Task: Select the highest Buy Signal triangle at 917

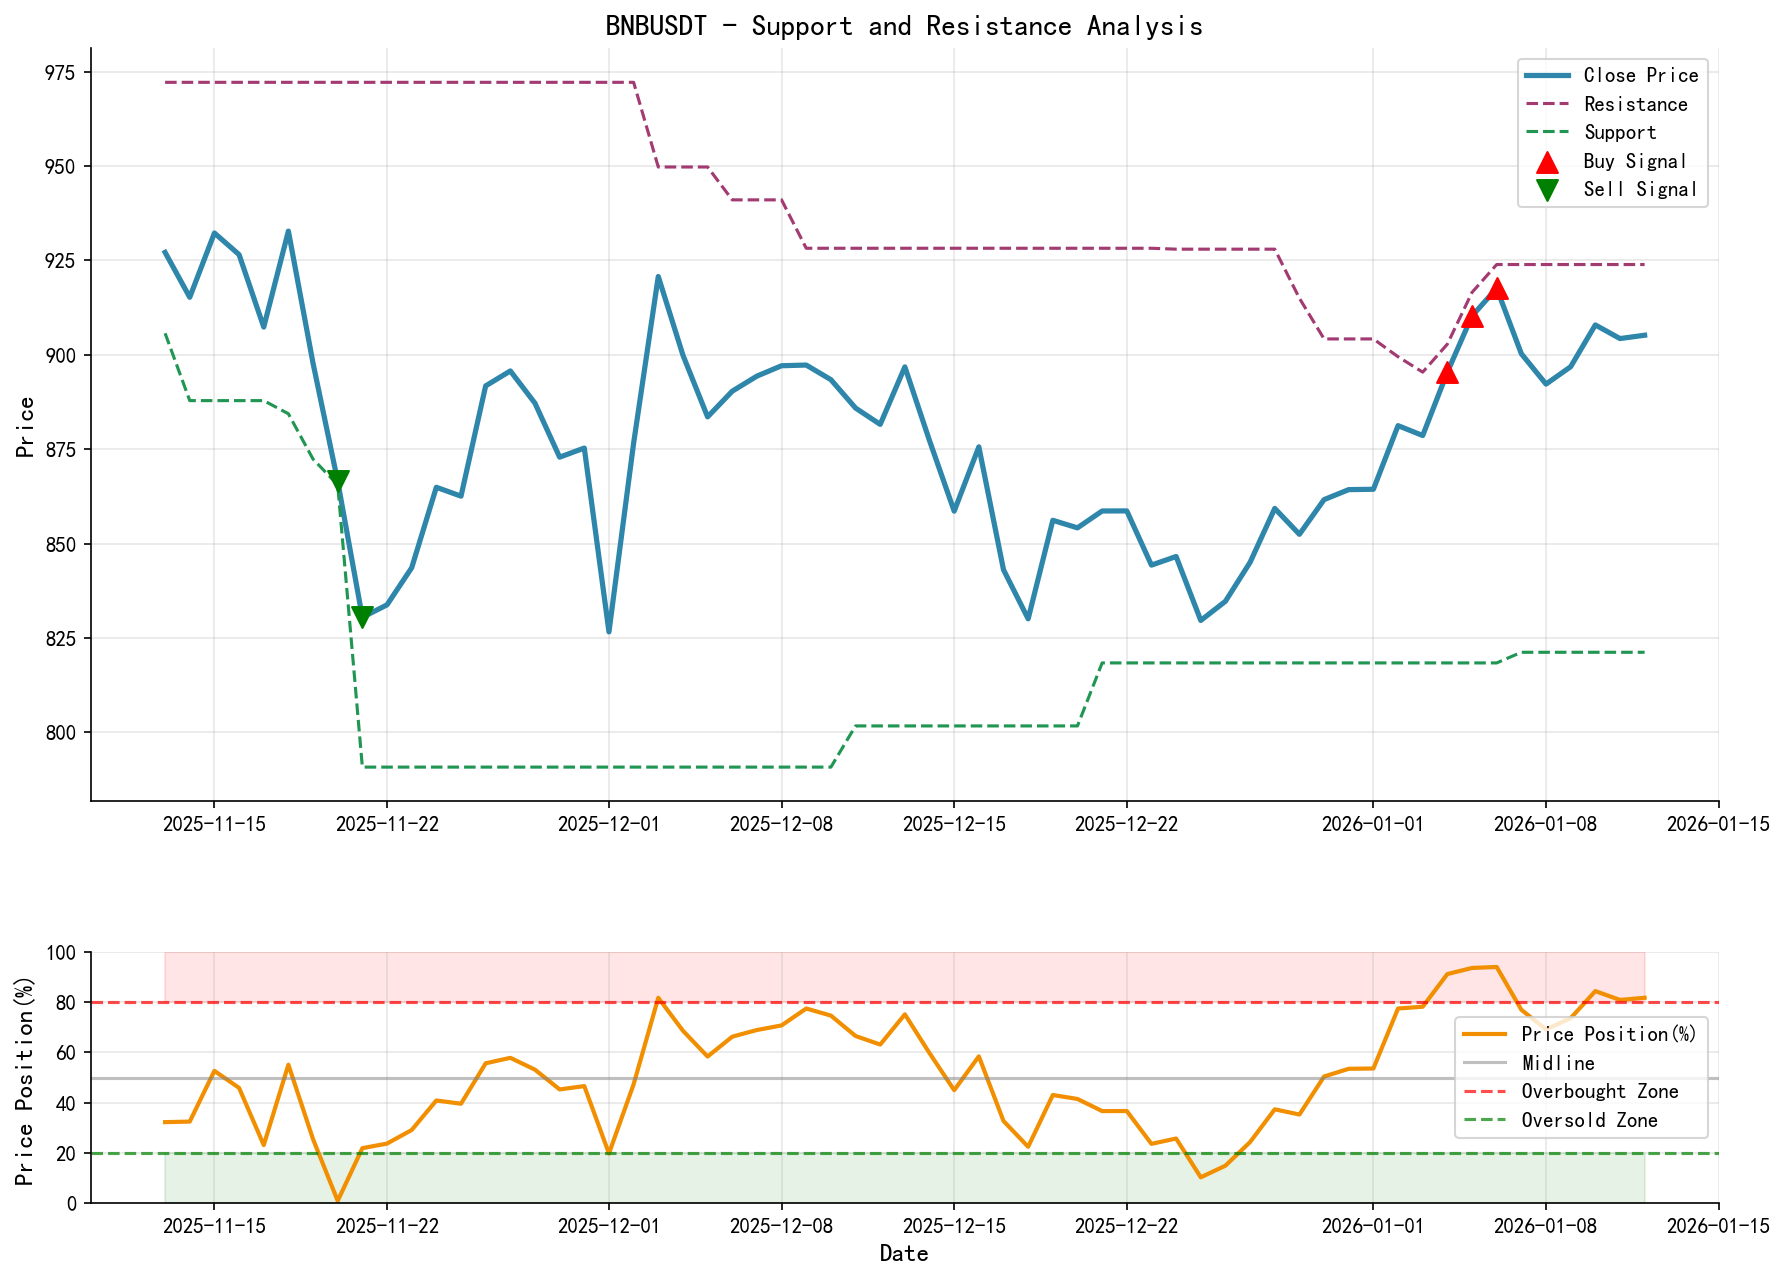Action: [1498, 290]
